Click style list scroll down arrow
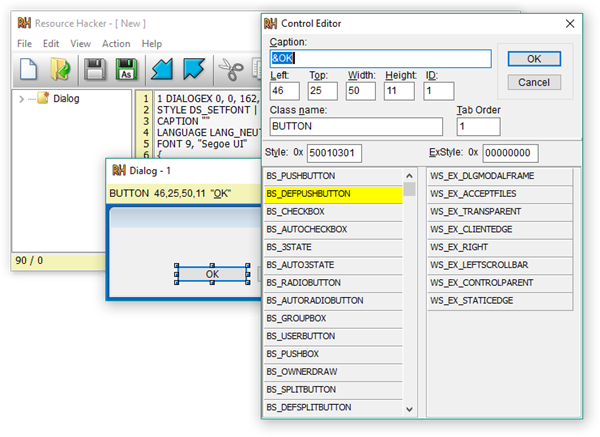The width and height of the screenshot is (600, 437). [409, 409]
